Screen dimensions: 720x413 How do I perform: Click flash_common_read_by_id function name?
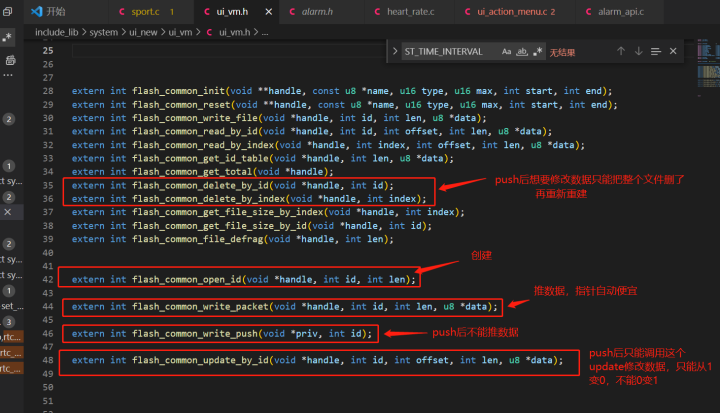197,131
